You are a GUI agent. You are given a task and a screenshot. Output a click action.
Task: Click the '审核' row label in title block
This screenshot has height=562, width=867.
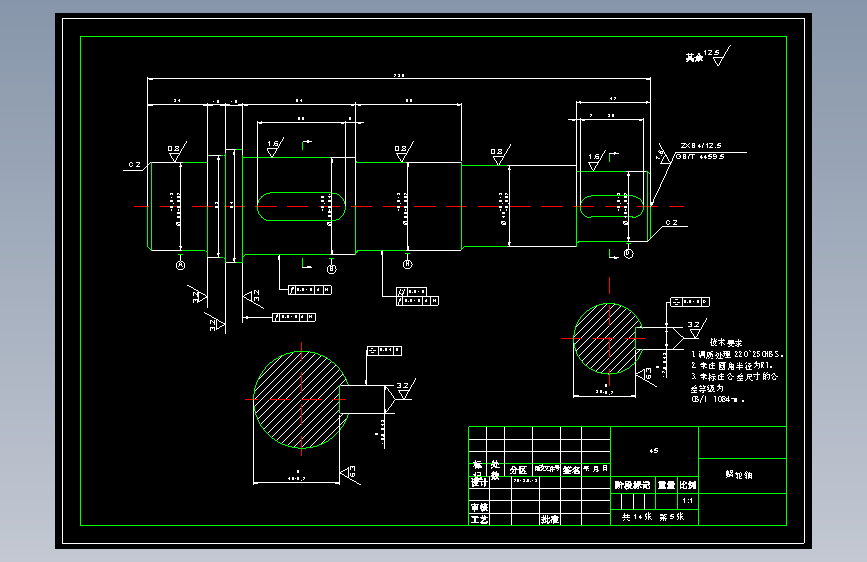tap(479, 507)
